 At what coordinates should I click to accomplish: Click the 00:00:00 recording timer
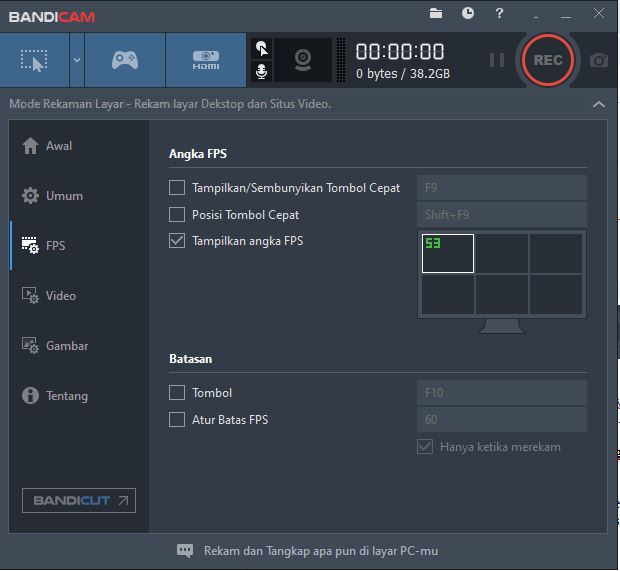click(400, 52)
